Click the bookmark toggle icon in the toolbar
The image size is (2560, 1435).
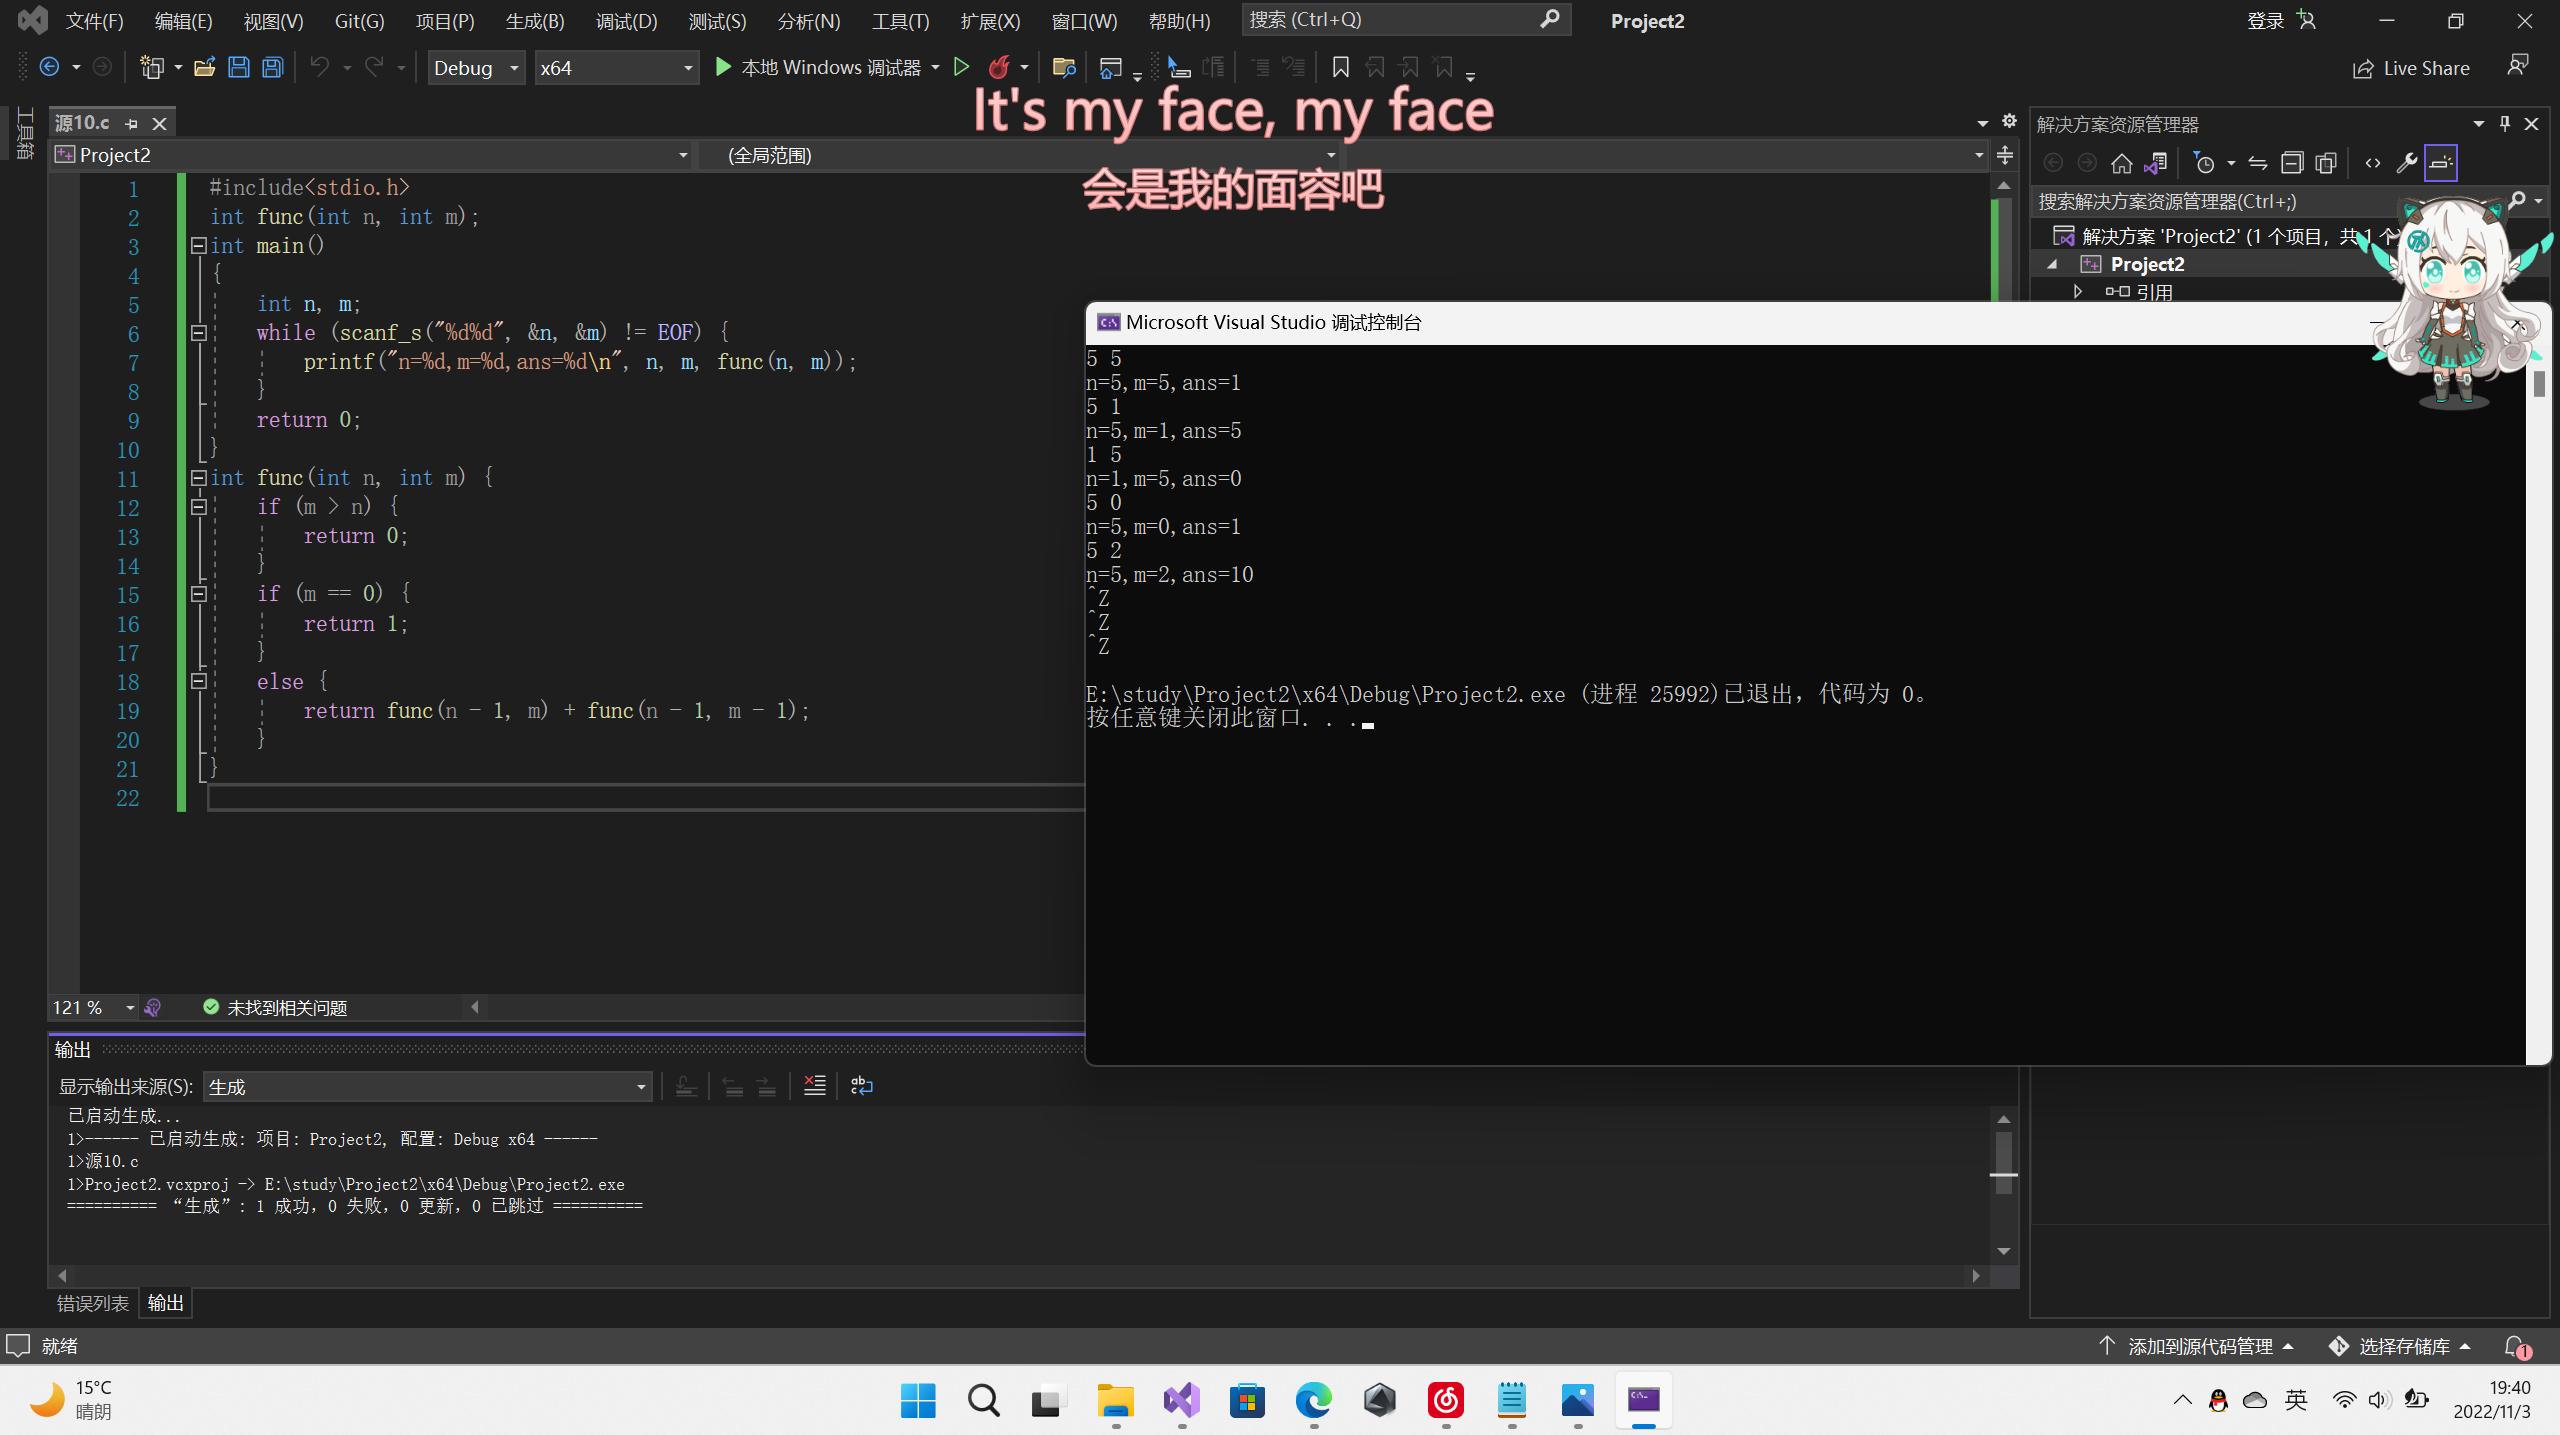[1340, 68]
